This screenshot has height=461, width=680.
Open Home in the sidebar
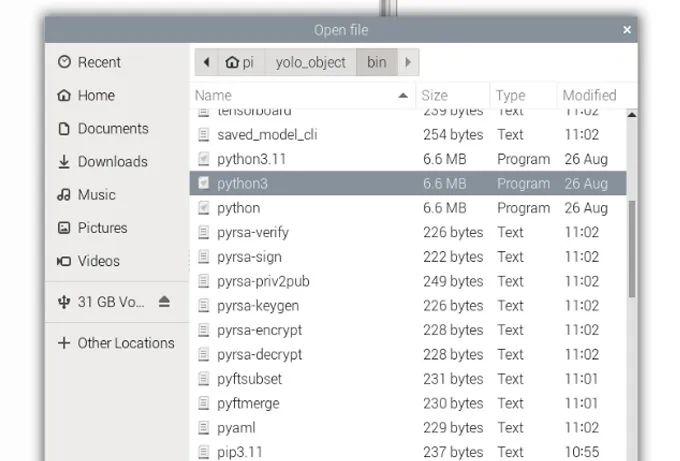[x=116, y=95]
